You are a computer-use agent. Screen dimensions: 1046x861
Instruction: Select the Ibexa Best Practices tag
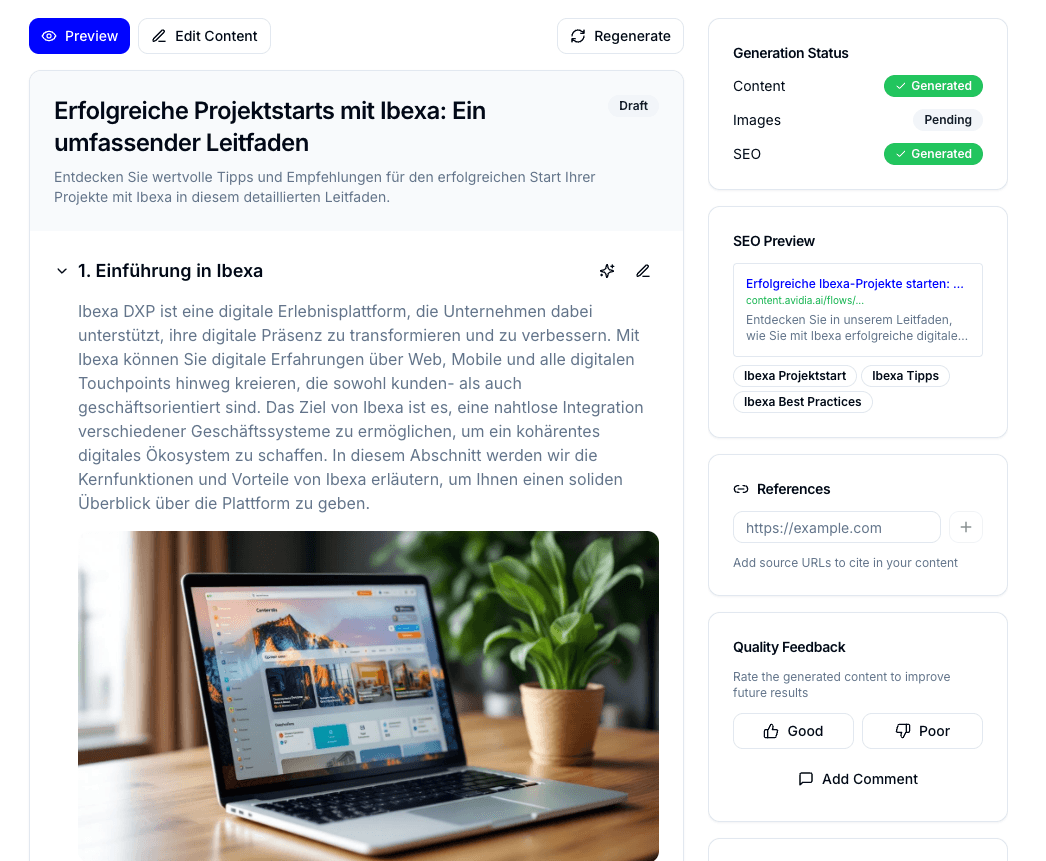[803, 401]
